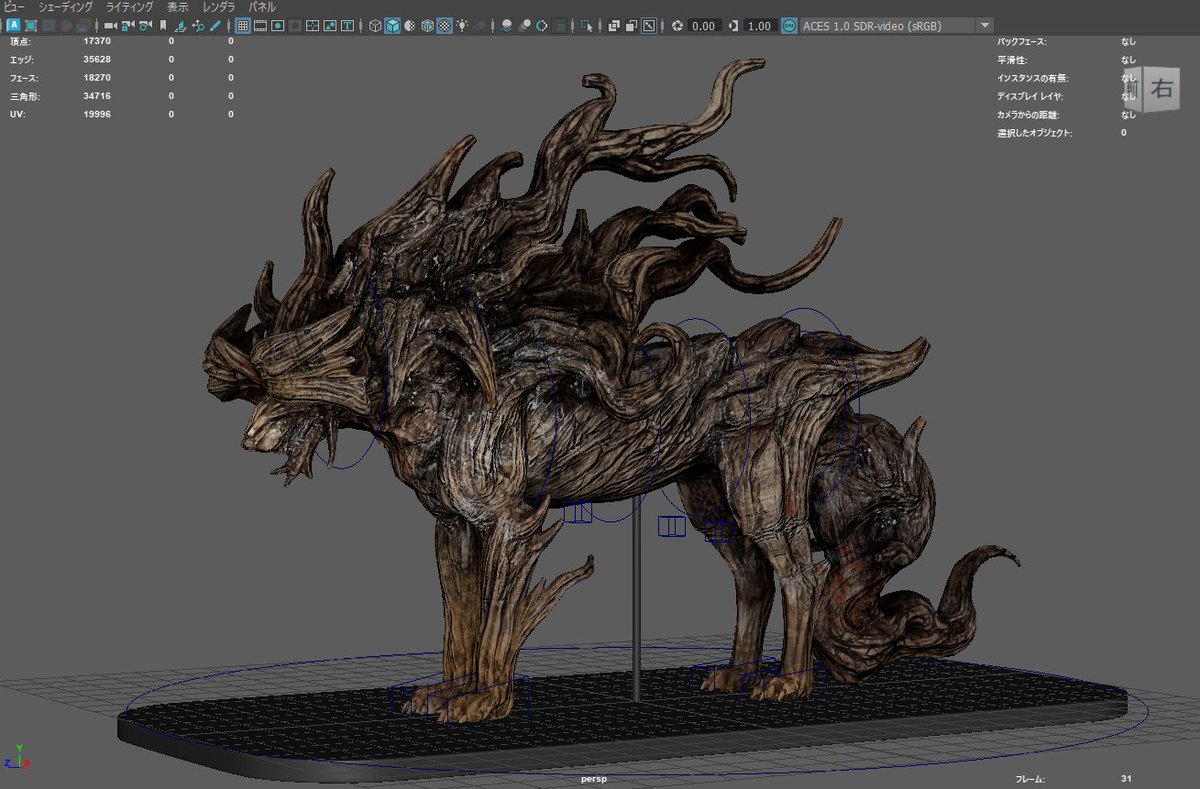This screenshot has height=789, width=1200.
Task: Click the exposure reset icon
Action: [677, 25]
